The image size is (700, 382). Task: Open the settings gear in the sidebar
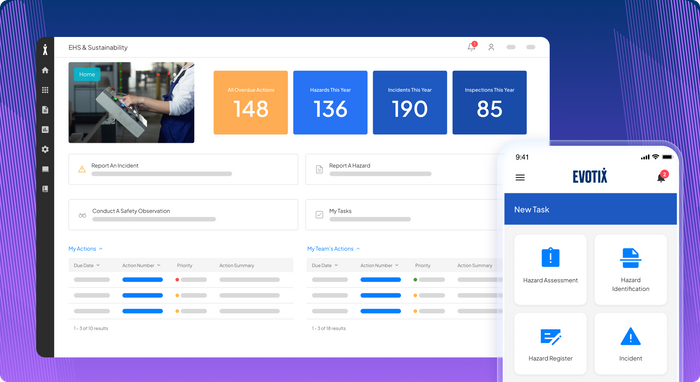tap(45, 149)
